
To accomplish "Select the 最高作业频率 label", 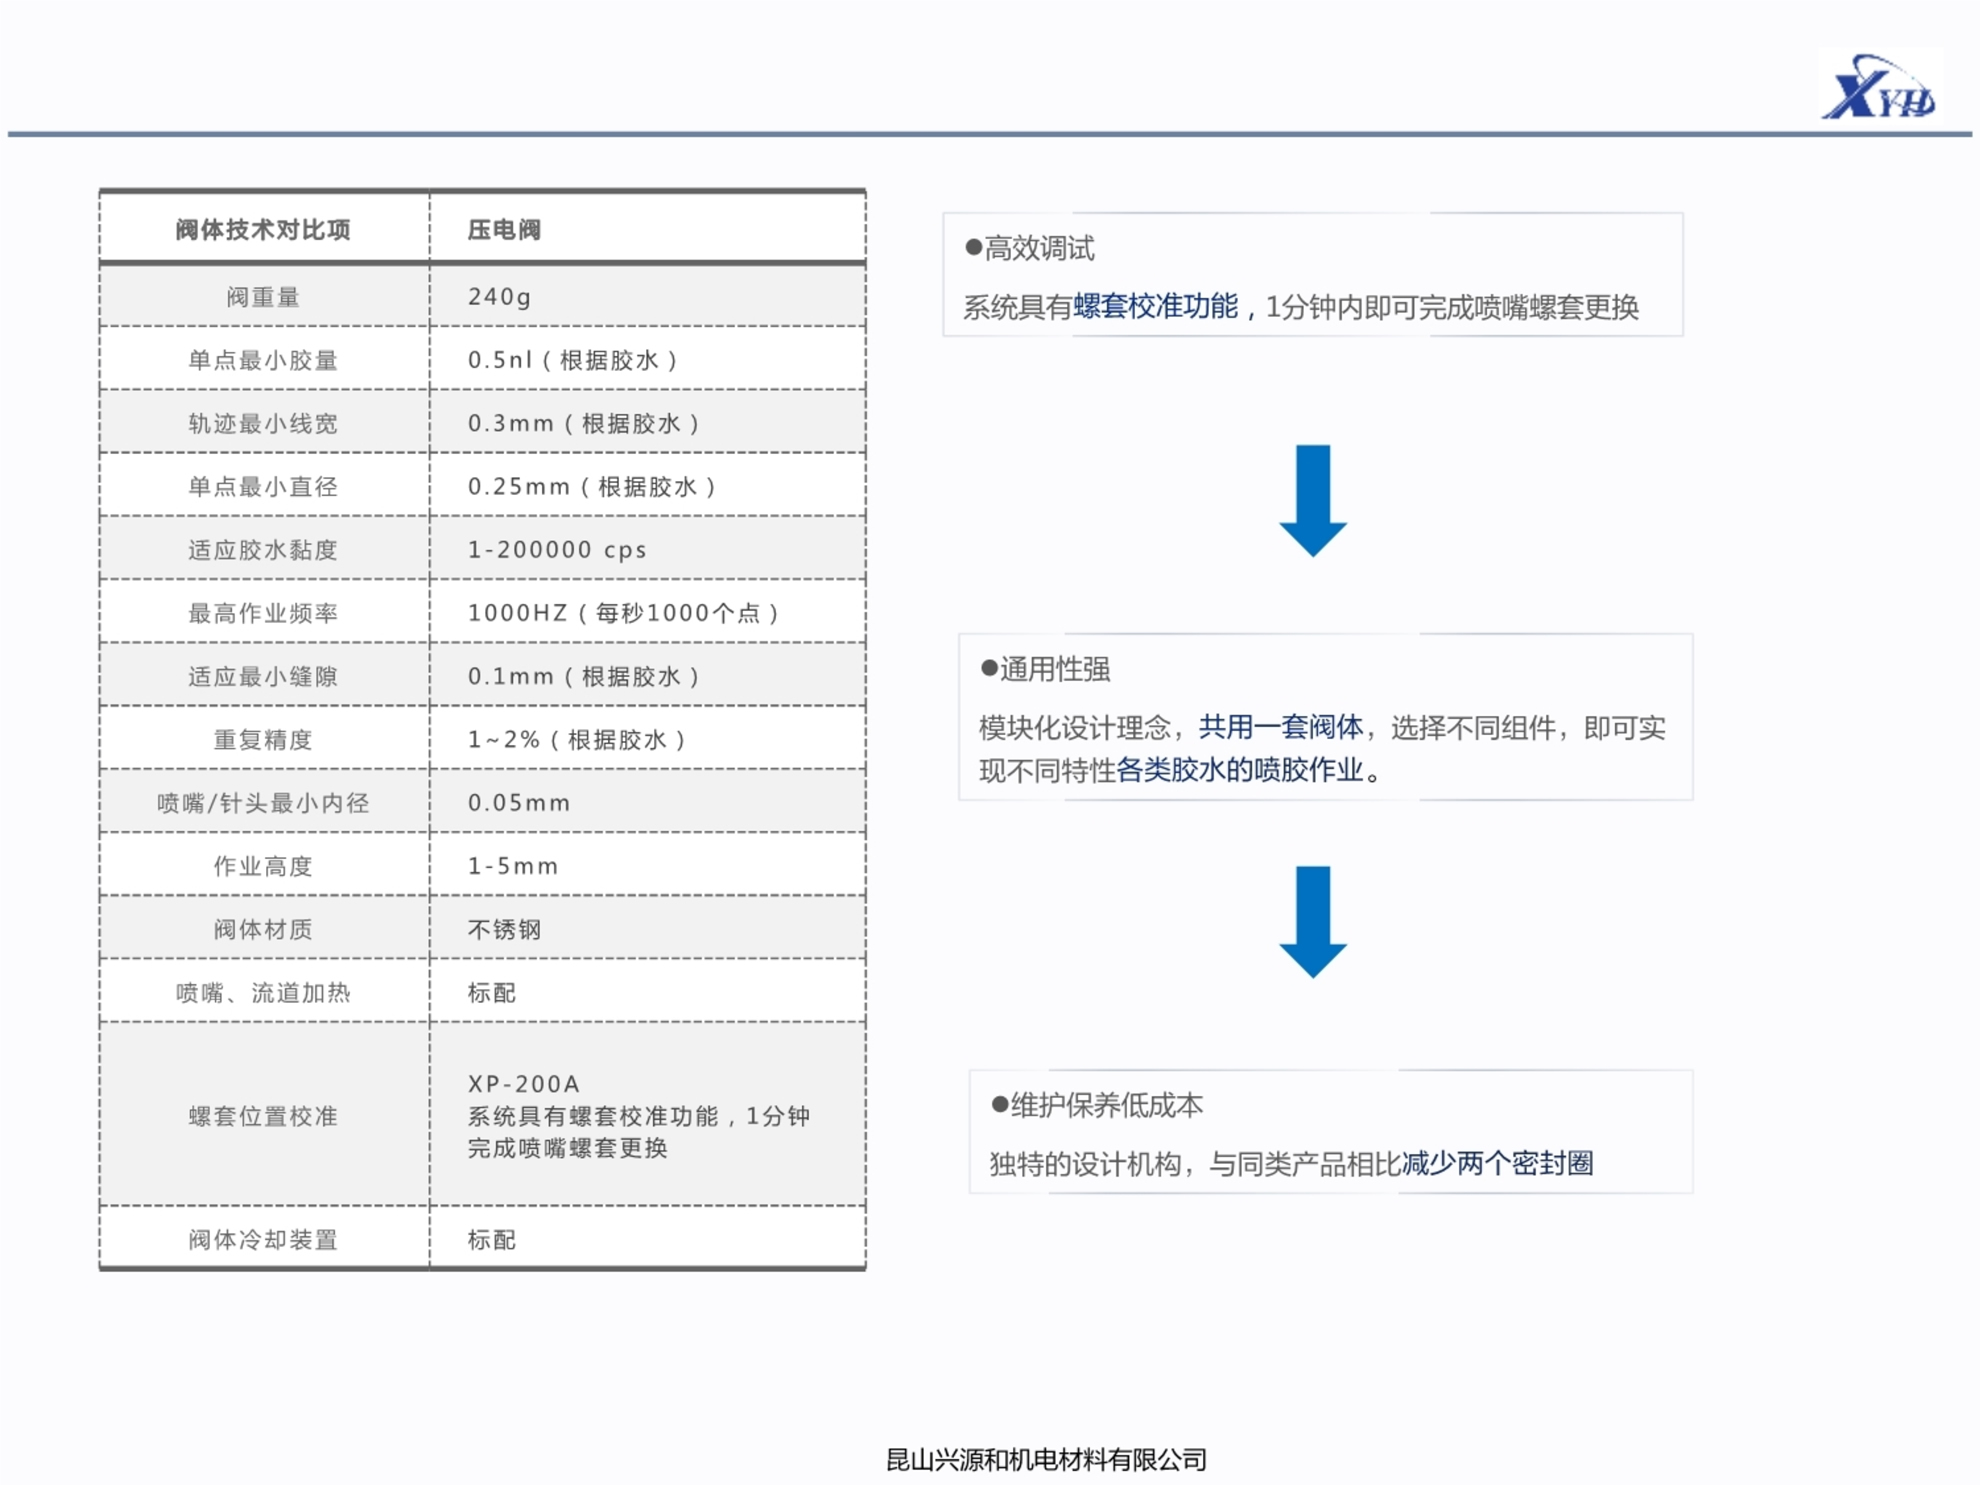I will pyautogui.click(x=263, y=613).
